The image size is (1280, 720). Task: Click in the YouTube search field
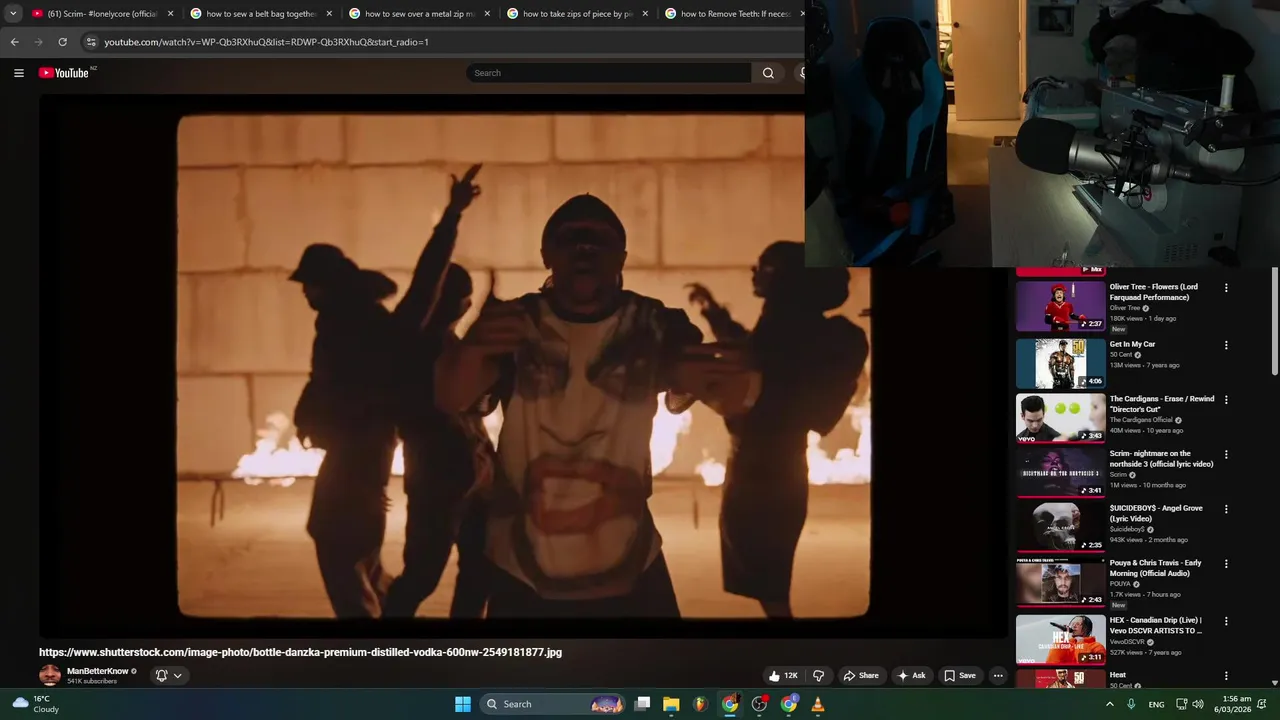(x=608, y=73)
